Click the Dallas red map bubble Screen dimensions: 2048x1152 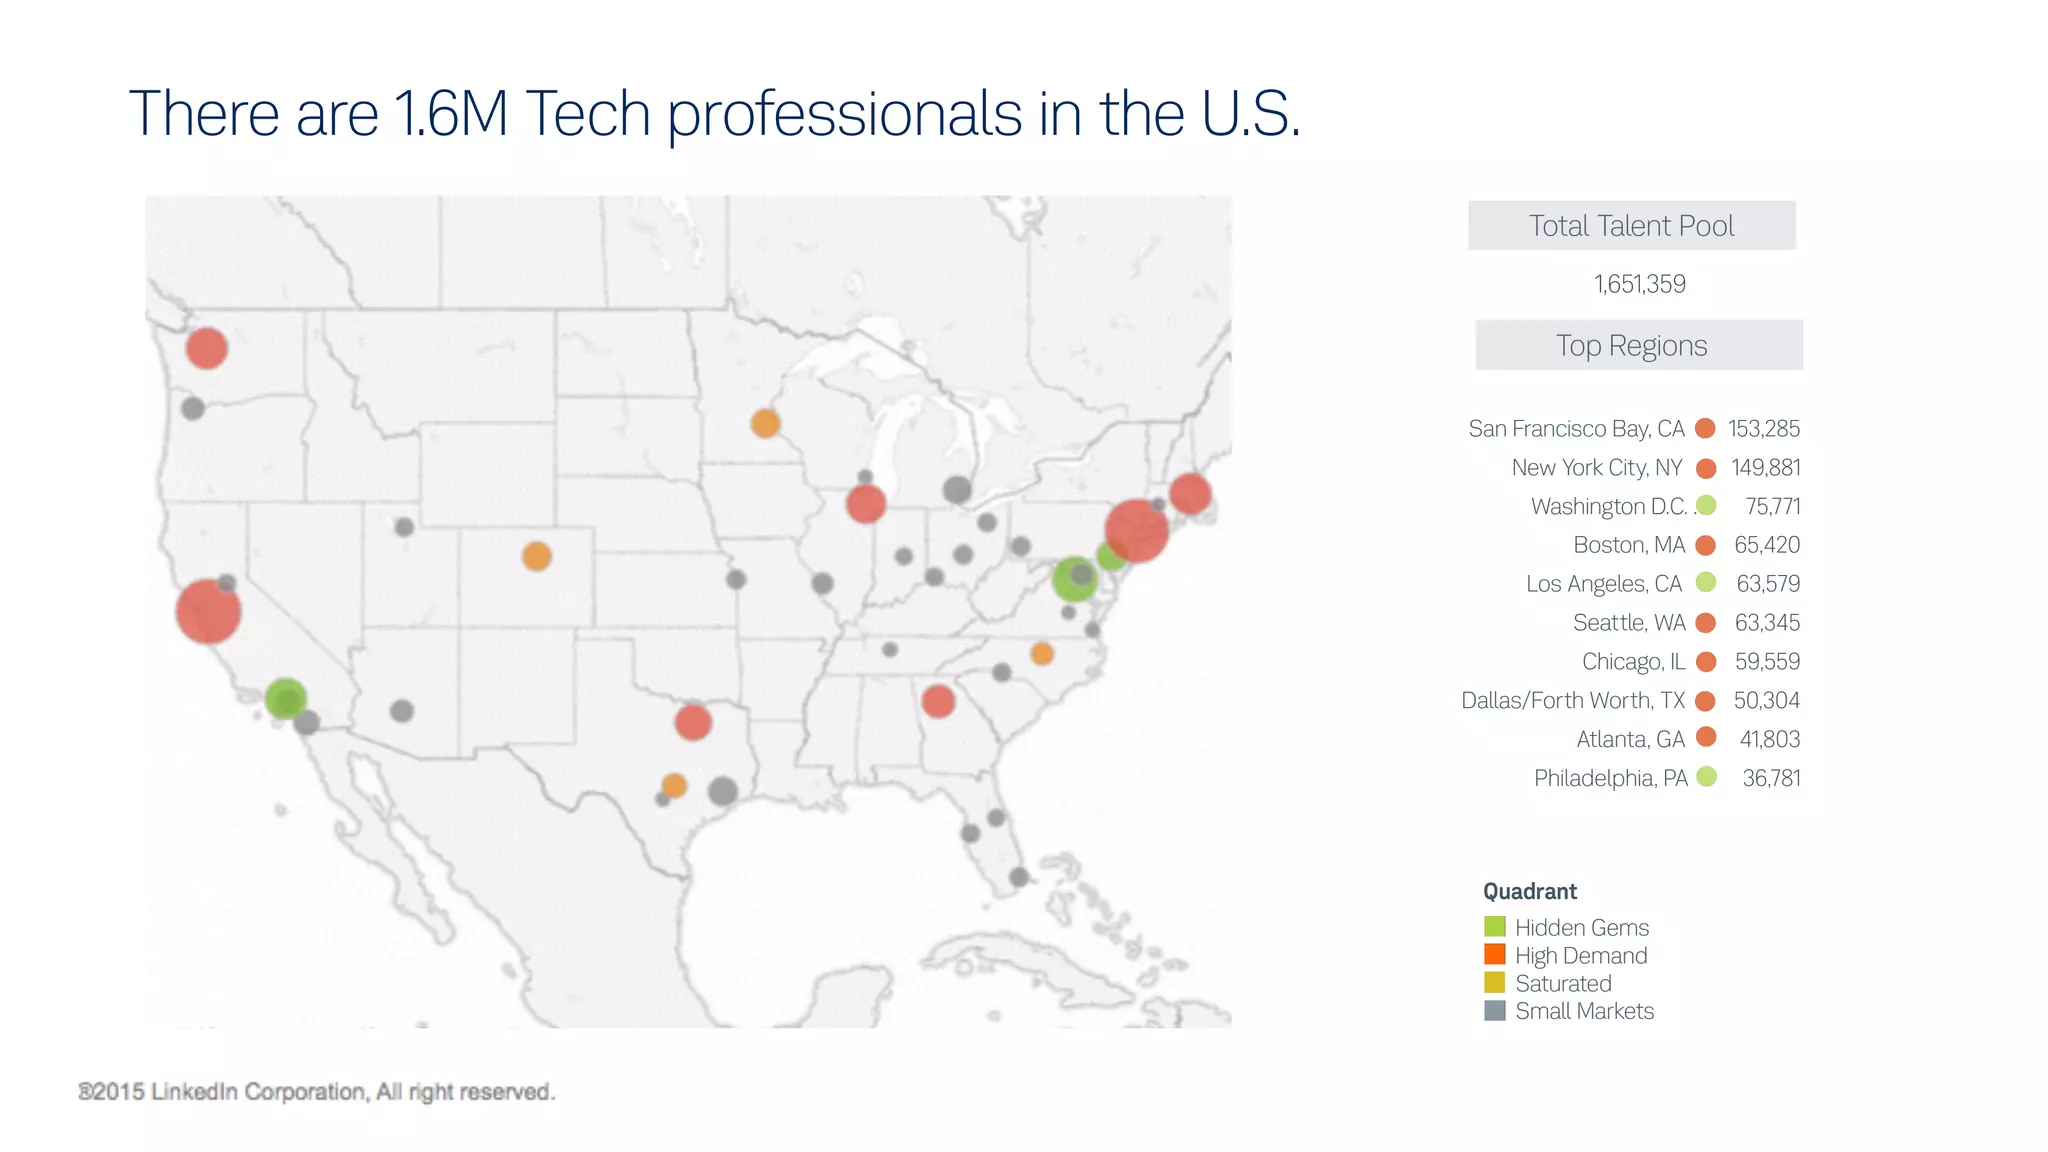pos(693,722)
